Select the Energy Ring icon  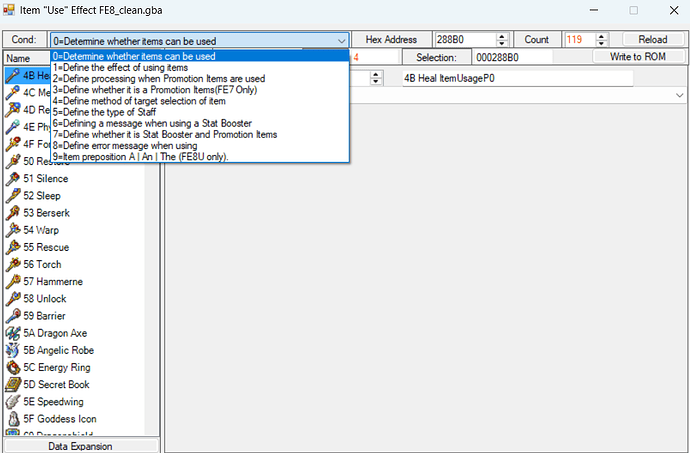pos(13,367)
